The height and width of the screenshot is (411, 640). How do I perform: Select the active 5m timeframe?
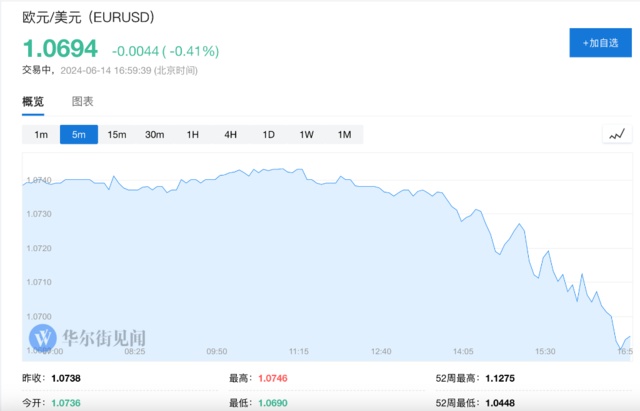click(79, 134)
